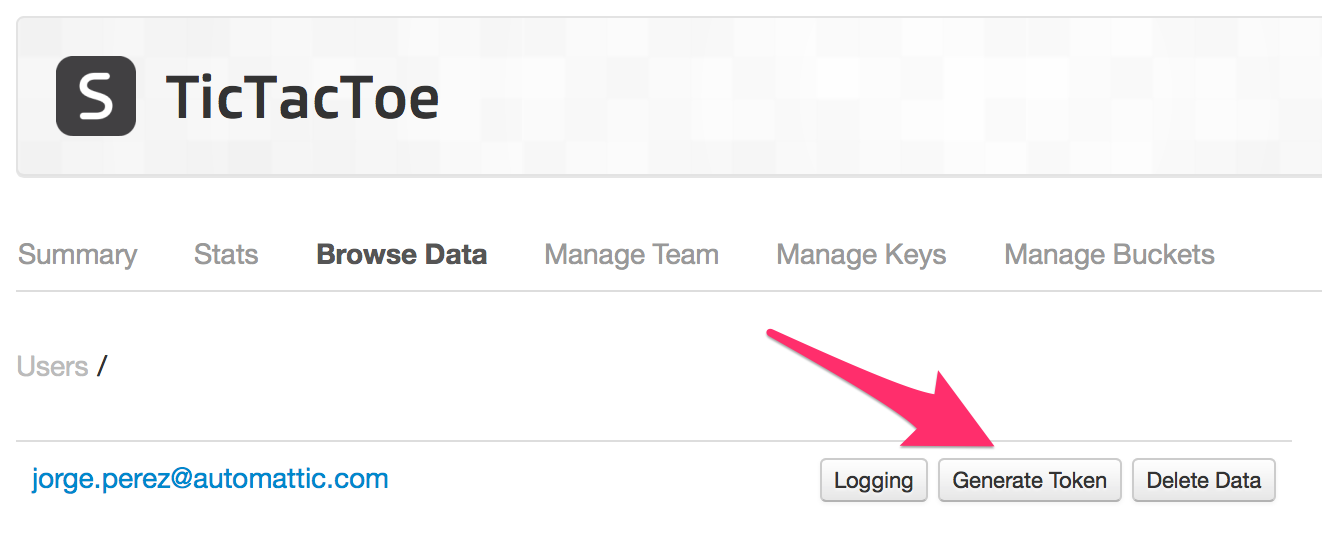Click empty space in the user row

pyautogui.click(x=600, y=481)
